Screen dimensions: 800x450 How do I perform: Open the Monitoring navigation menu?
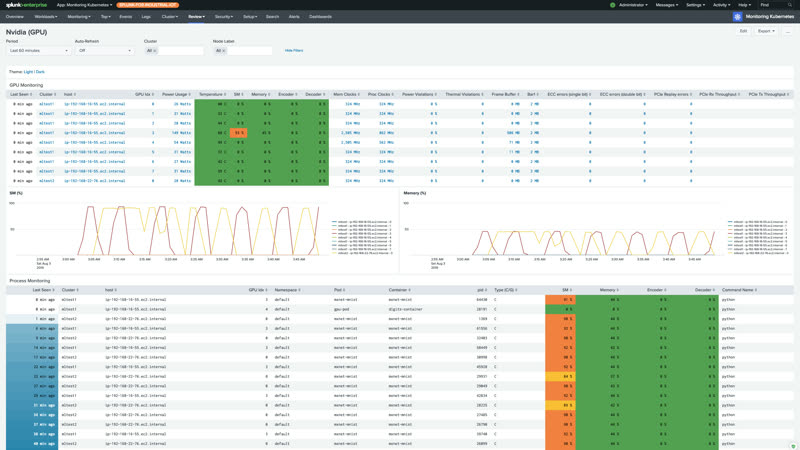point(79,17)
